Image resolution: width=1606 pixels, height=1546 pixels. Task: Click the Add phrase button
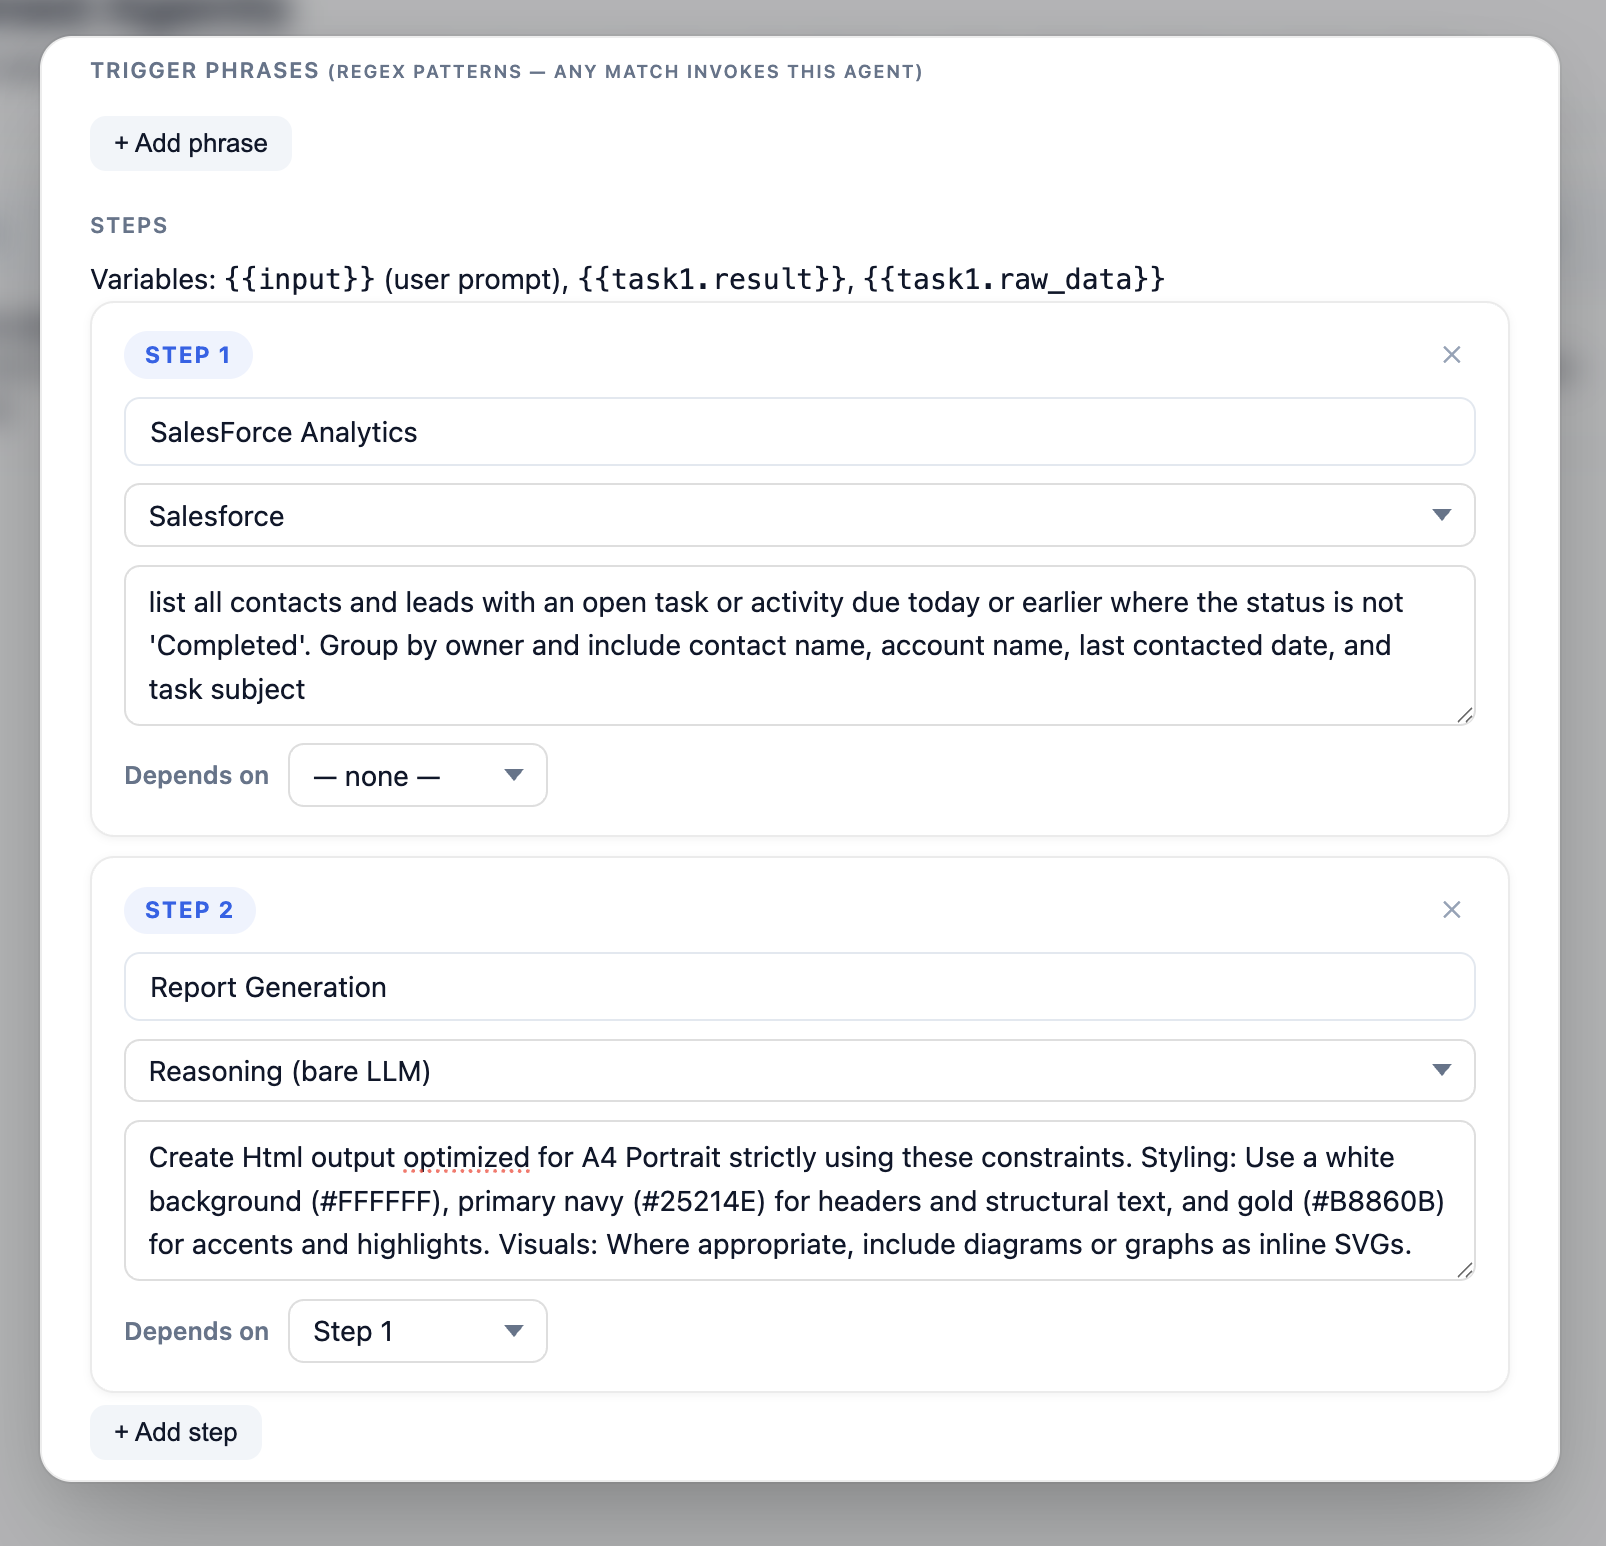point(191,143)
